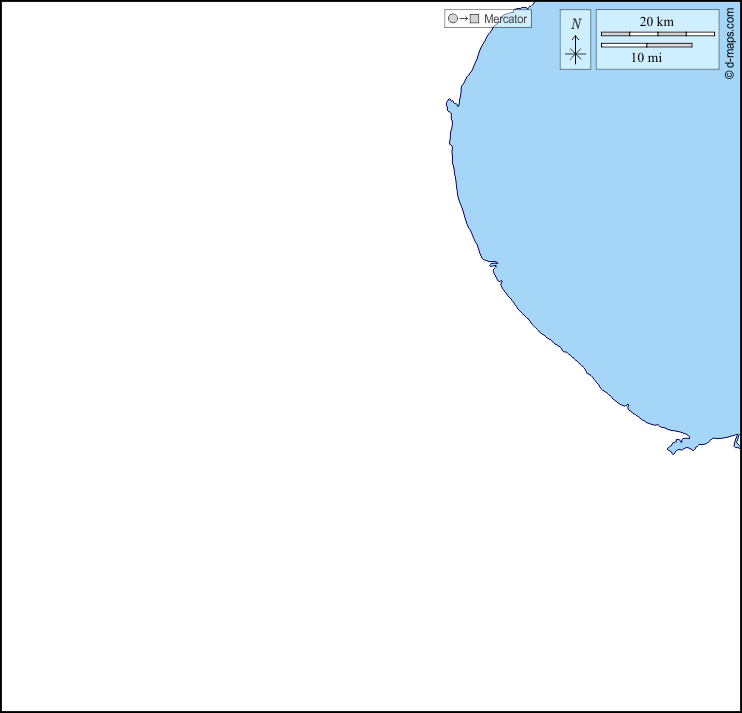Click the miles scale bar
The width and height of the screenshot is (742, 713).
[646, 45]
